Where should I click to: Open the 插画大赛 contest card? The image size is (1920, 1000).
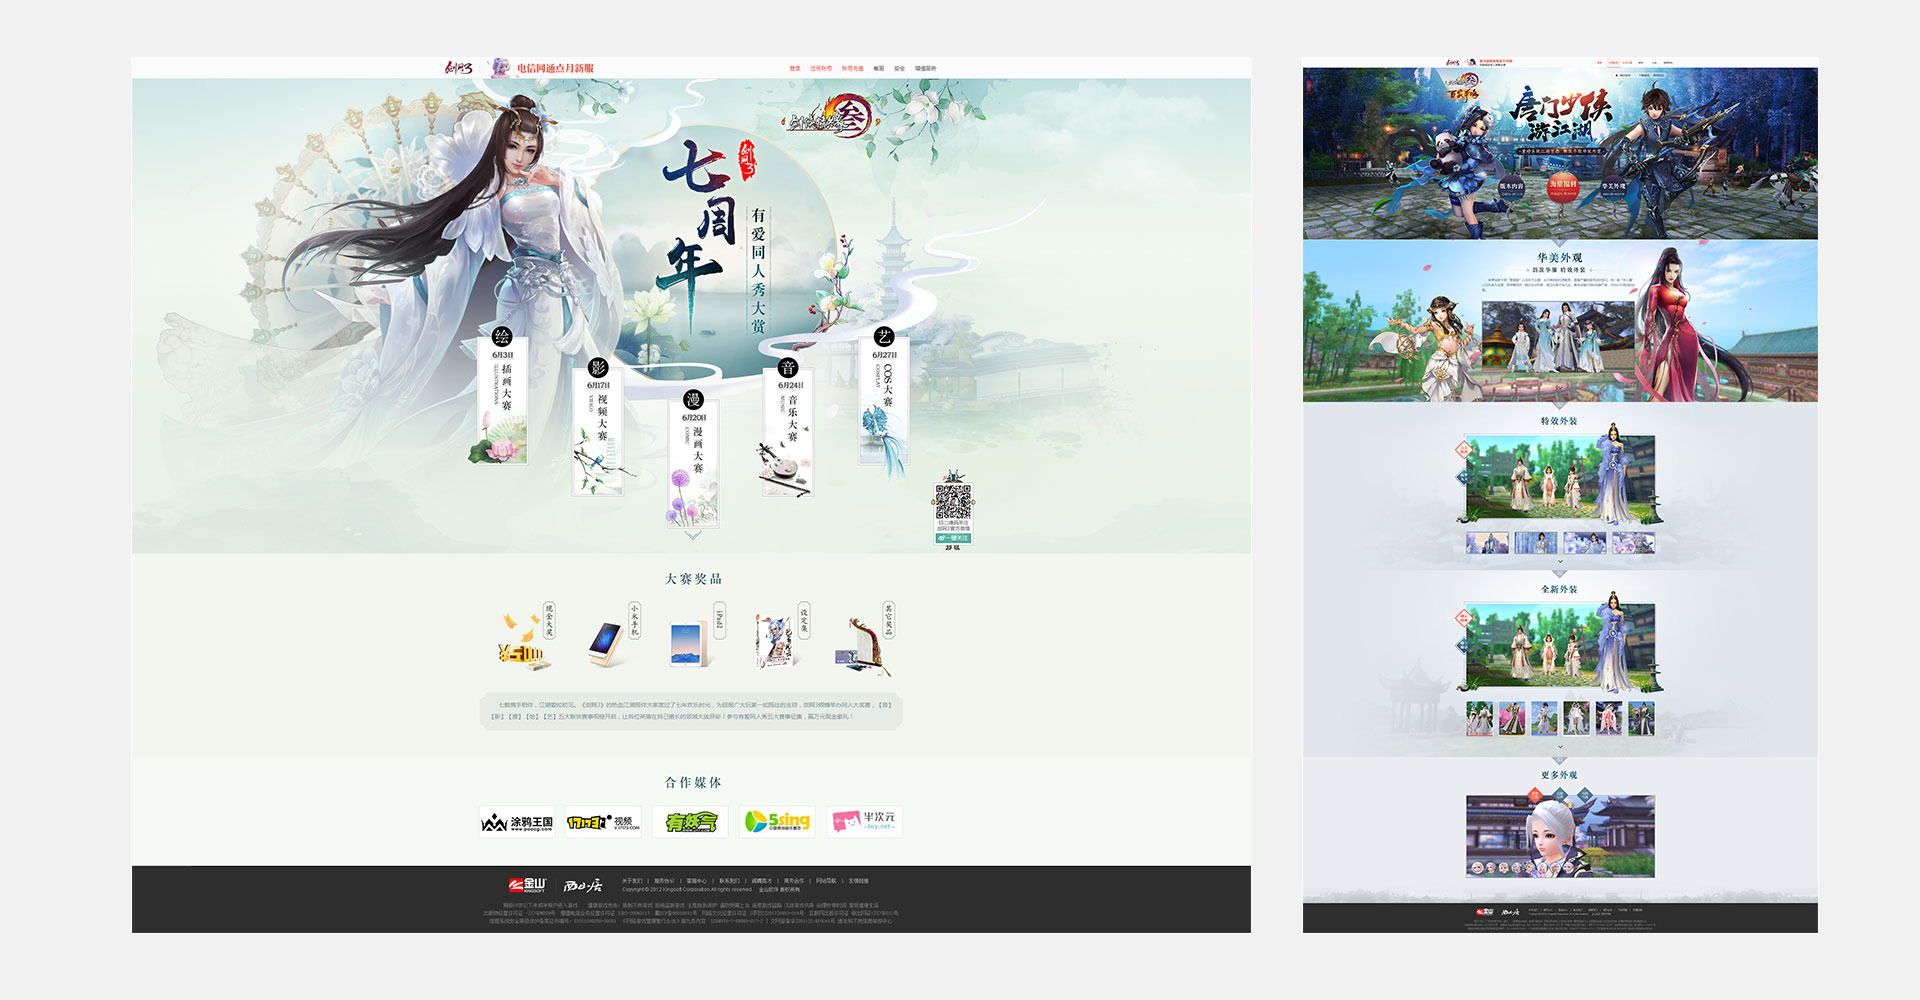click(502, 402)
